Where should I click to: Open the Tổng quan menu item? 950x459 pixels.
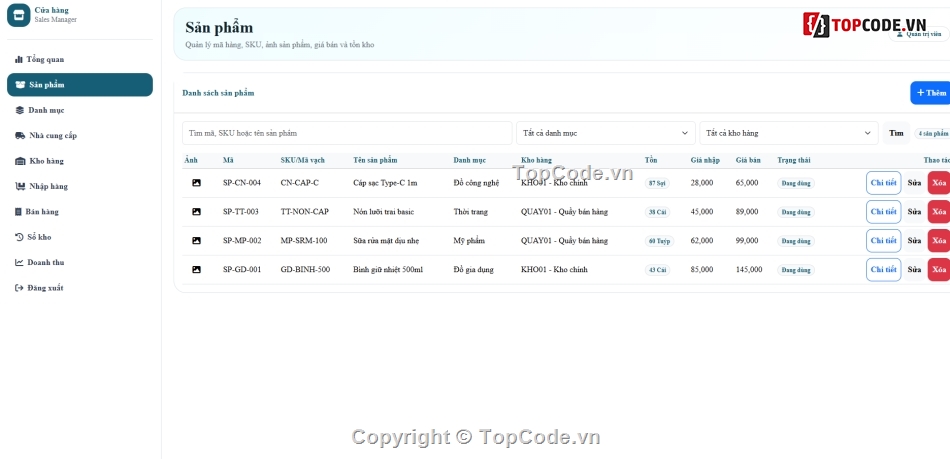click(80, 59)
